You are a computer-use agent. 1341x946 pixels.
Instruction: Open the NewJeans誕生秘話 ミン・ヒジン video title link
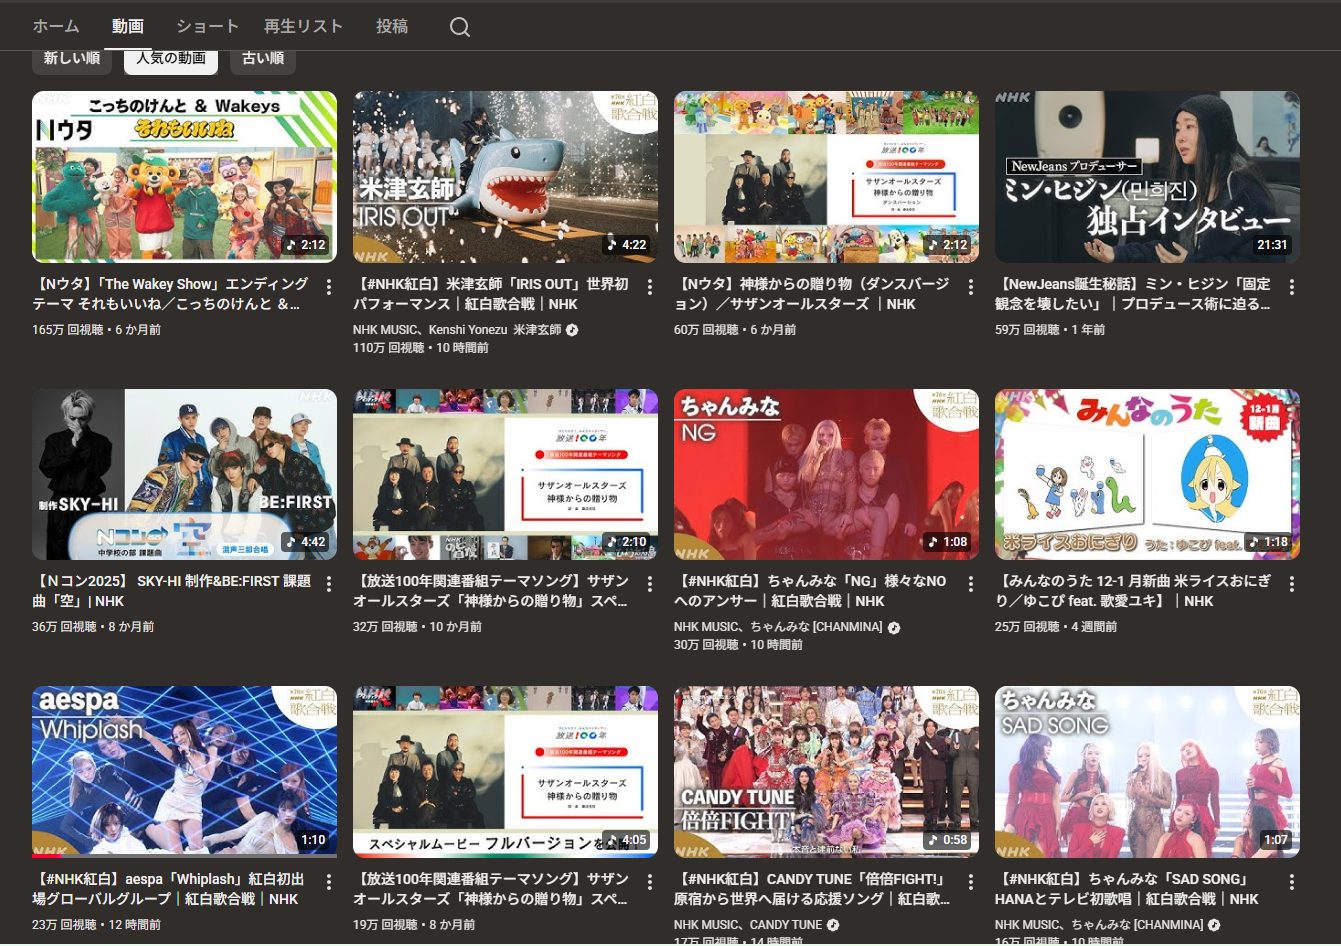[x=1132, y=294]
